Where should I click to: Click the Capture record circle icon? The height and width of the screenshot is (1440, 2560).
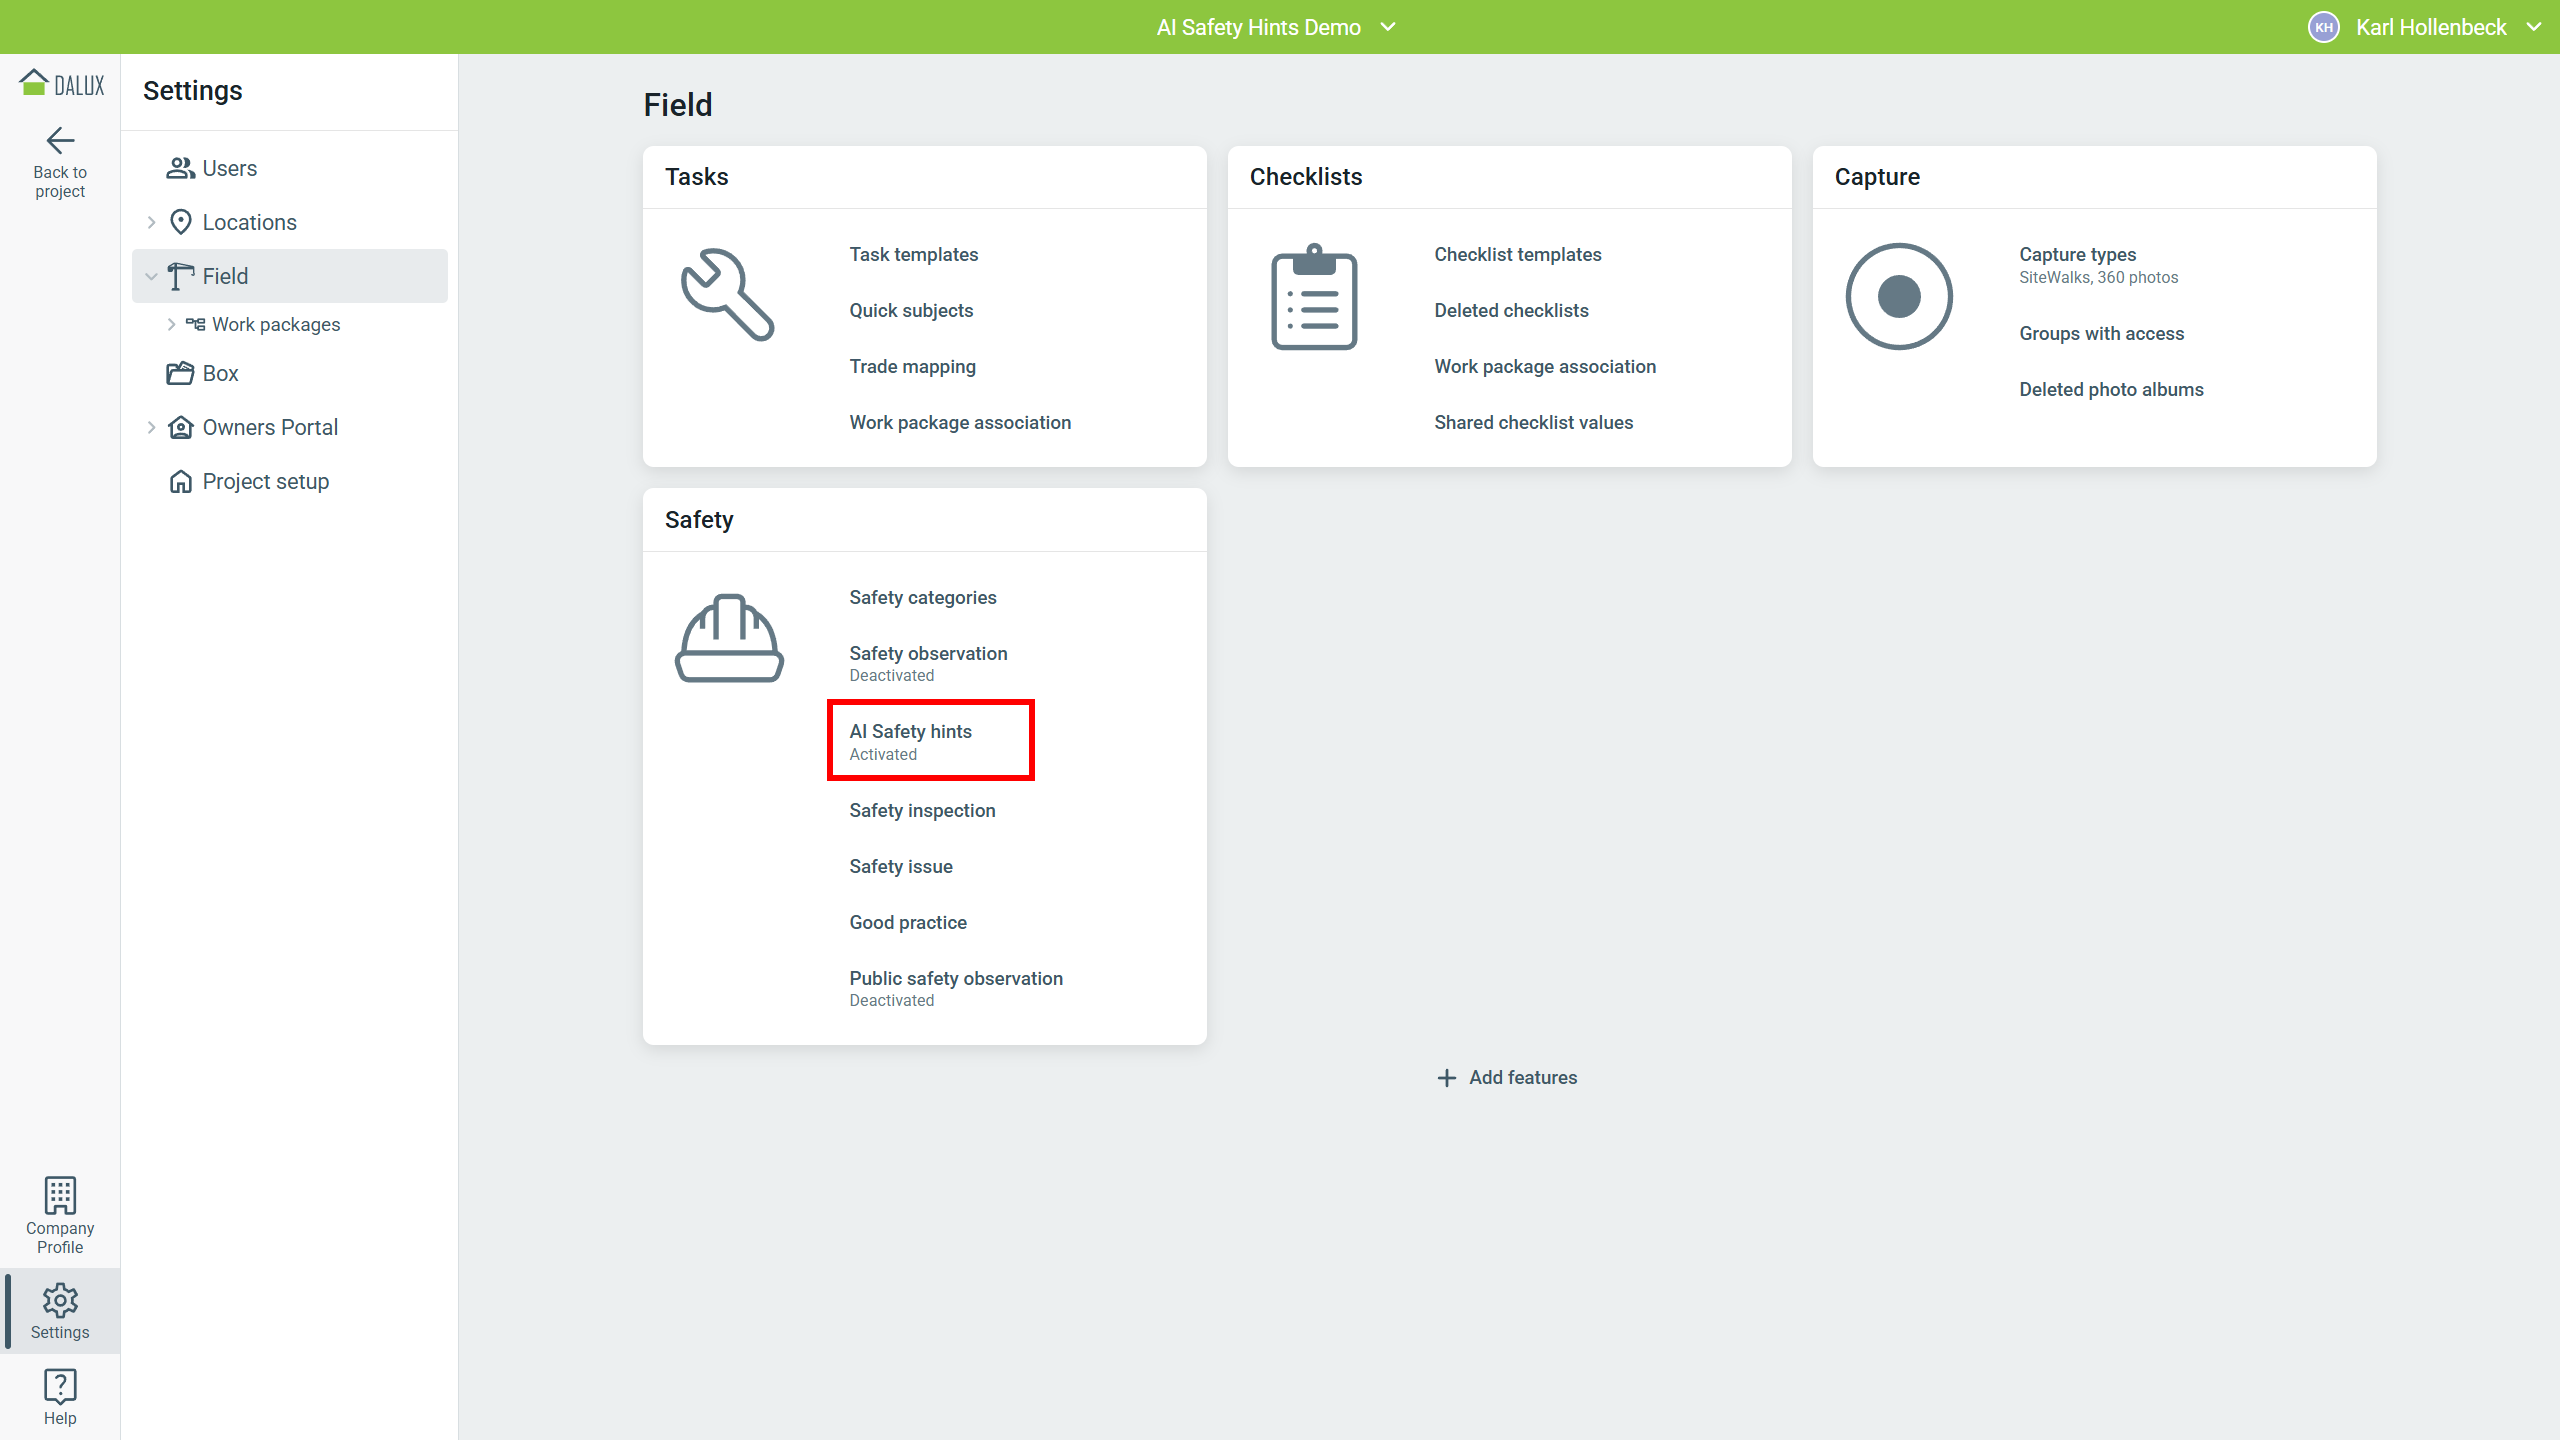click(1899, 296)
